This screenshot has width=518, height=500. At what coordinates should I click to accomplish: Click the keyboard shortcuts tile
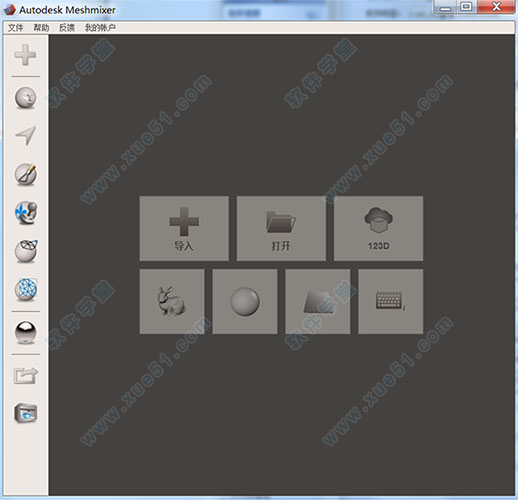391,301
